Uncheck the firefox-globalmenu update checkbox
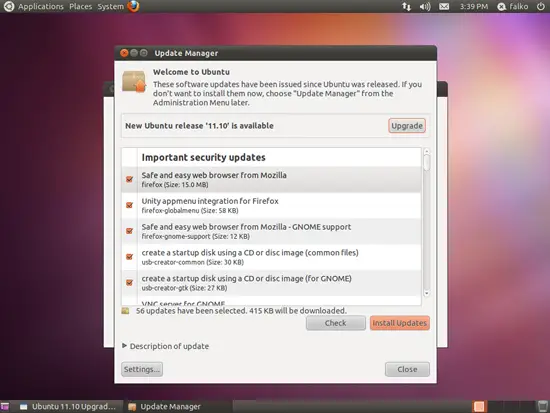 [x=129, y=205]
